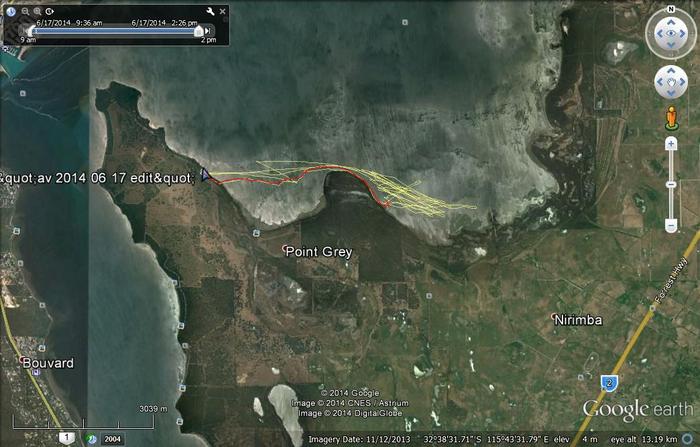The width and height of the screenshot is (700, 447).
Task: Click the zoom in plus button
Action: tap(670, 144)
